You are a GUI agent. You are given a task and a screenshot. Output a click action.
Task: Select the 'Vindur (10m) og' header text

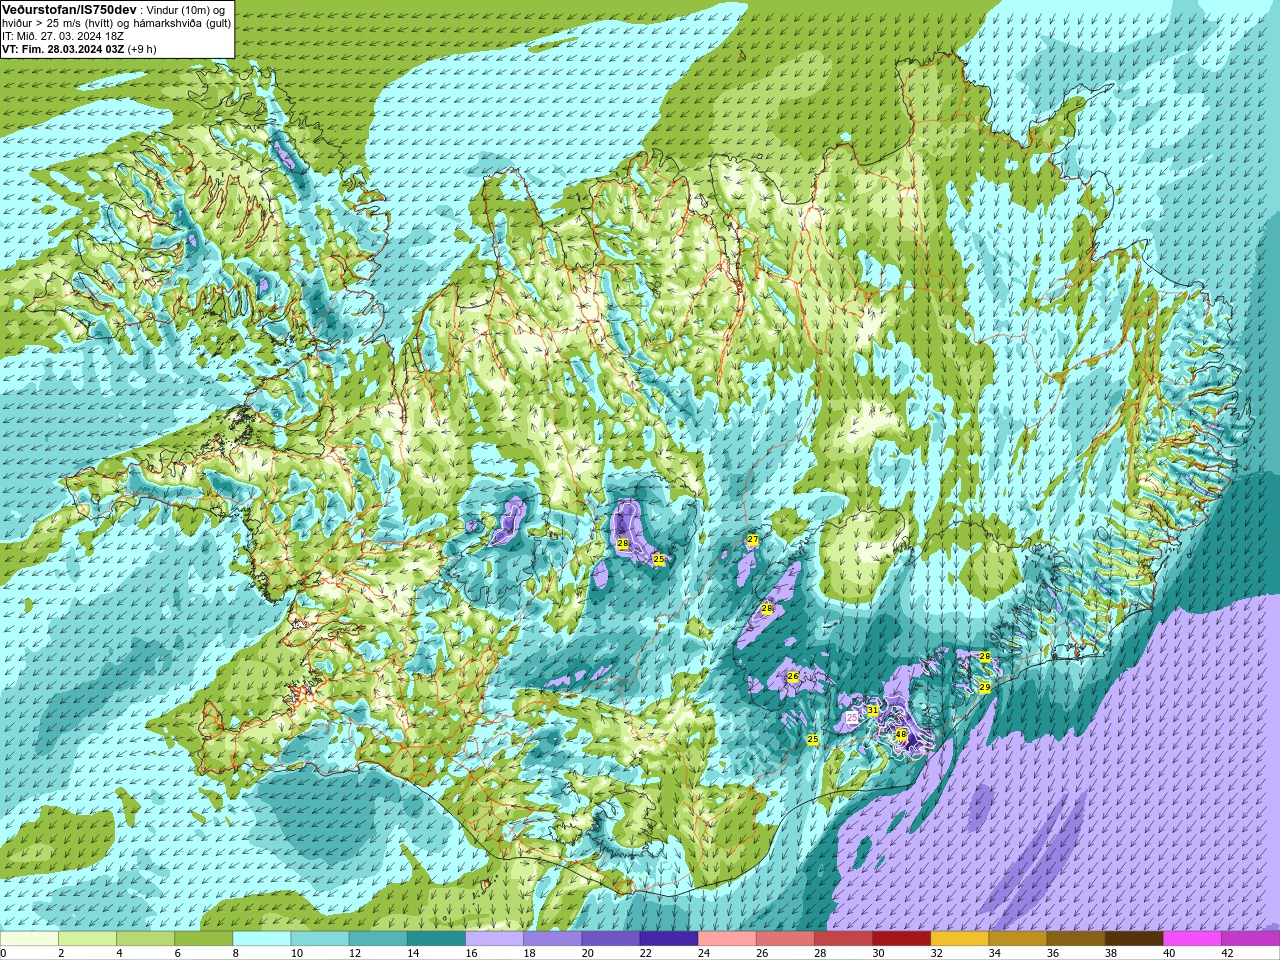[187, 10]
